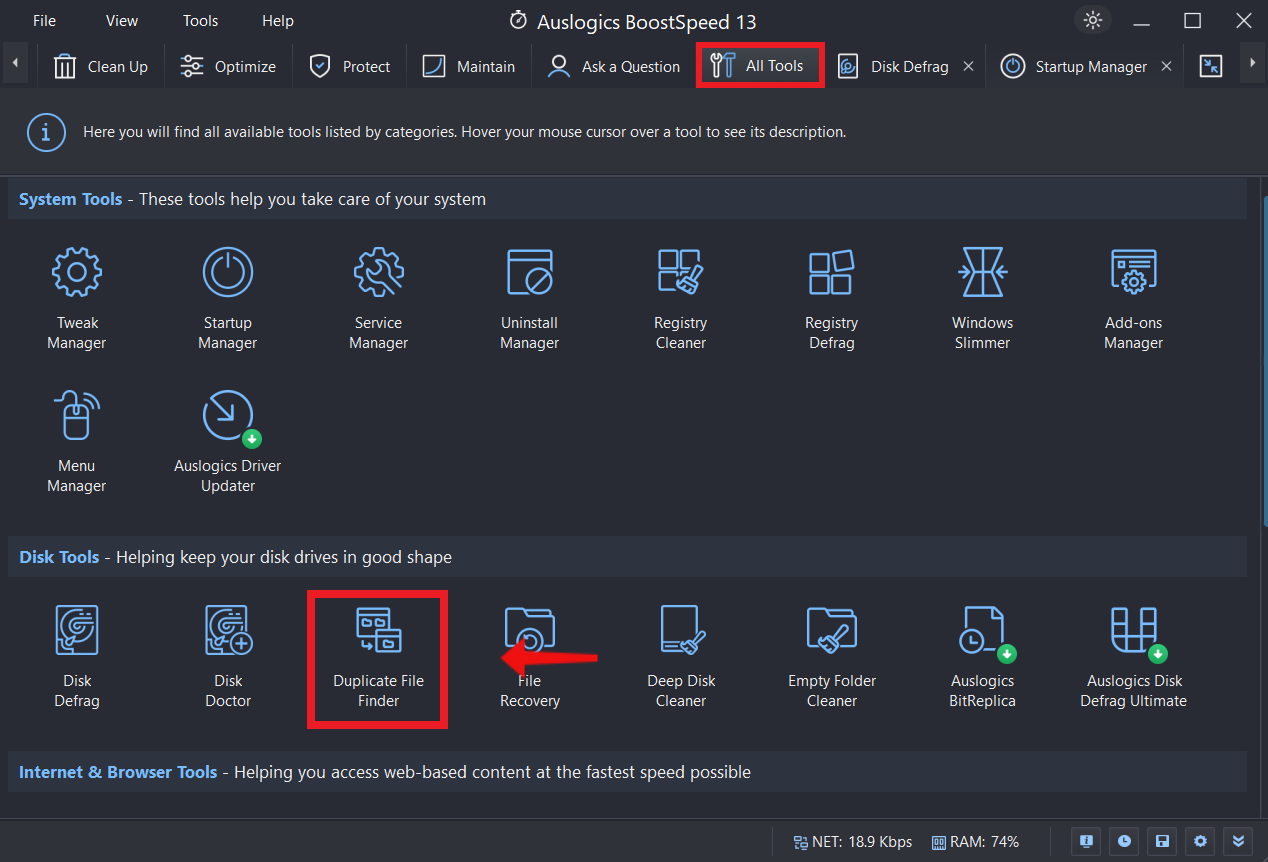Open the File menu
Screen dimensions: 1268x862
click(x=44, y=20)
